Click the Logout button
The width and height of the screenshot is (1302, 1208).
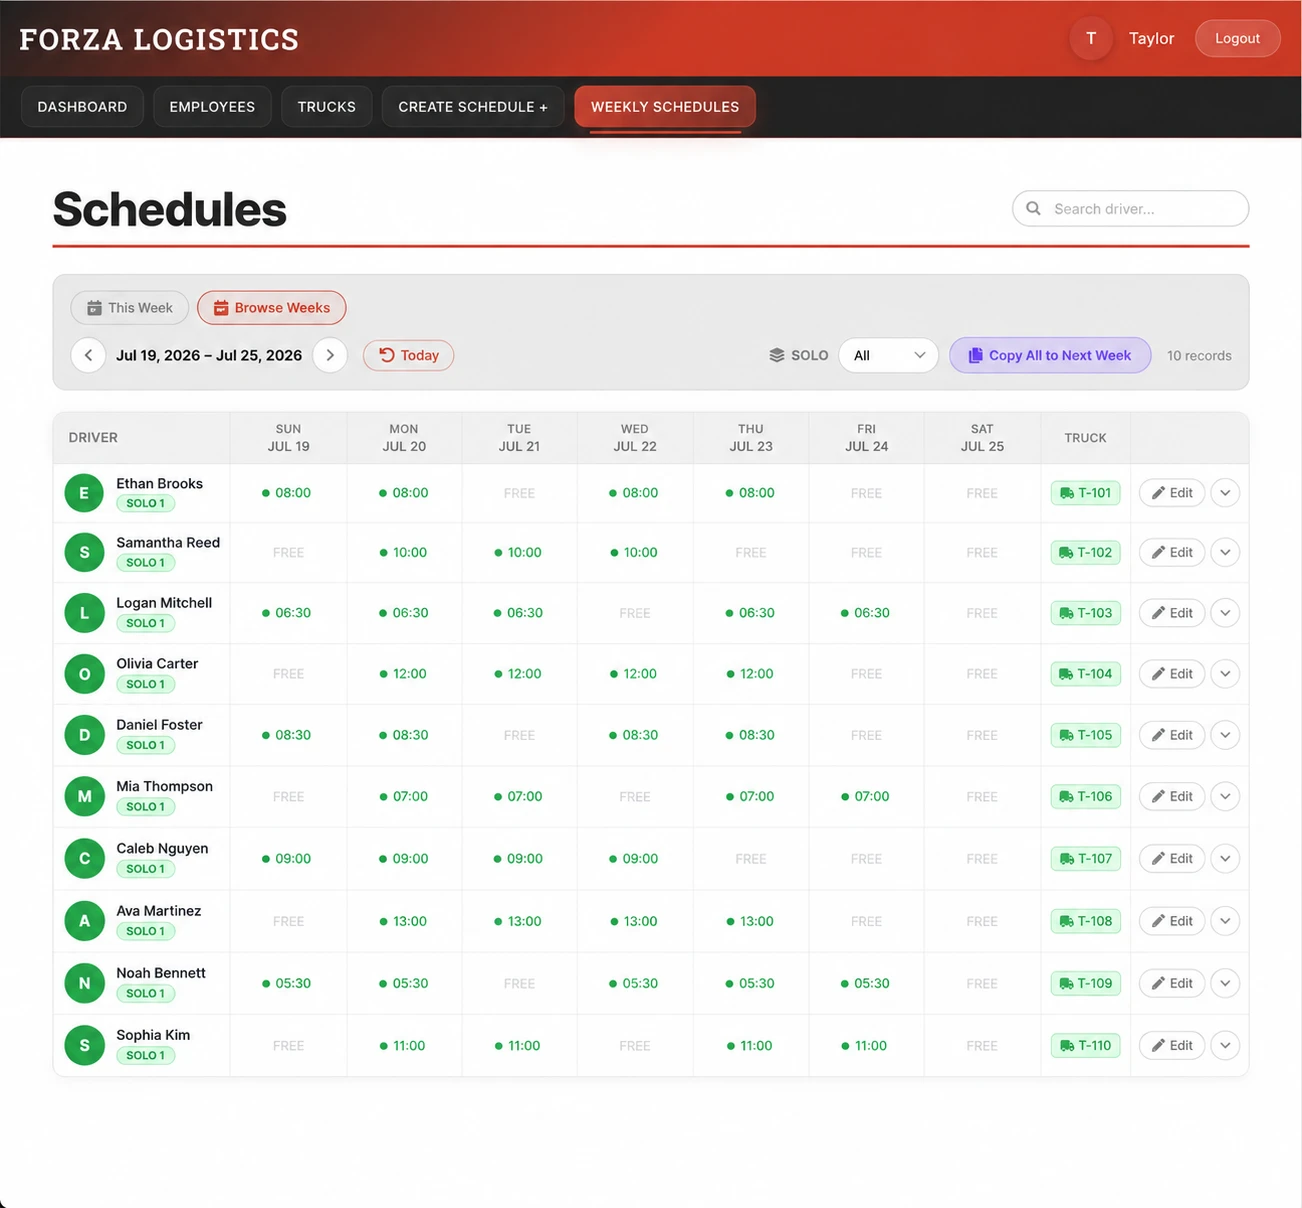(x=1237, y=39)
